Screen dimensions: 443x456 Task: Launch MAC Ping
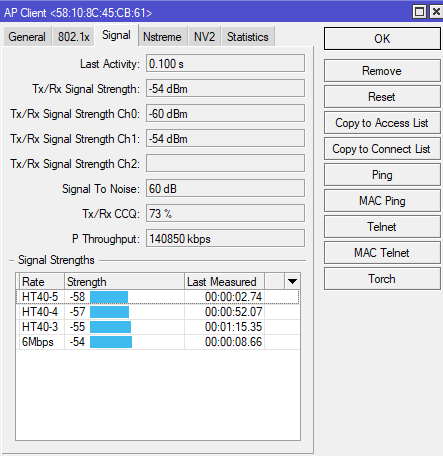[382, 201]
